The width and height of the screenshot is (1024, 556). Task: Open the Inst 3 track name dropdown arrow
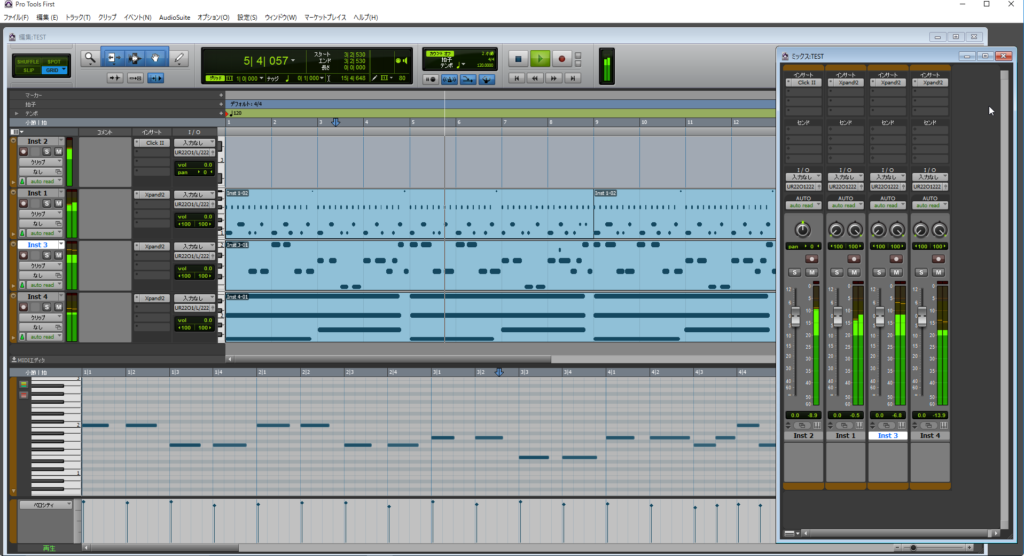pos(60,245)
